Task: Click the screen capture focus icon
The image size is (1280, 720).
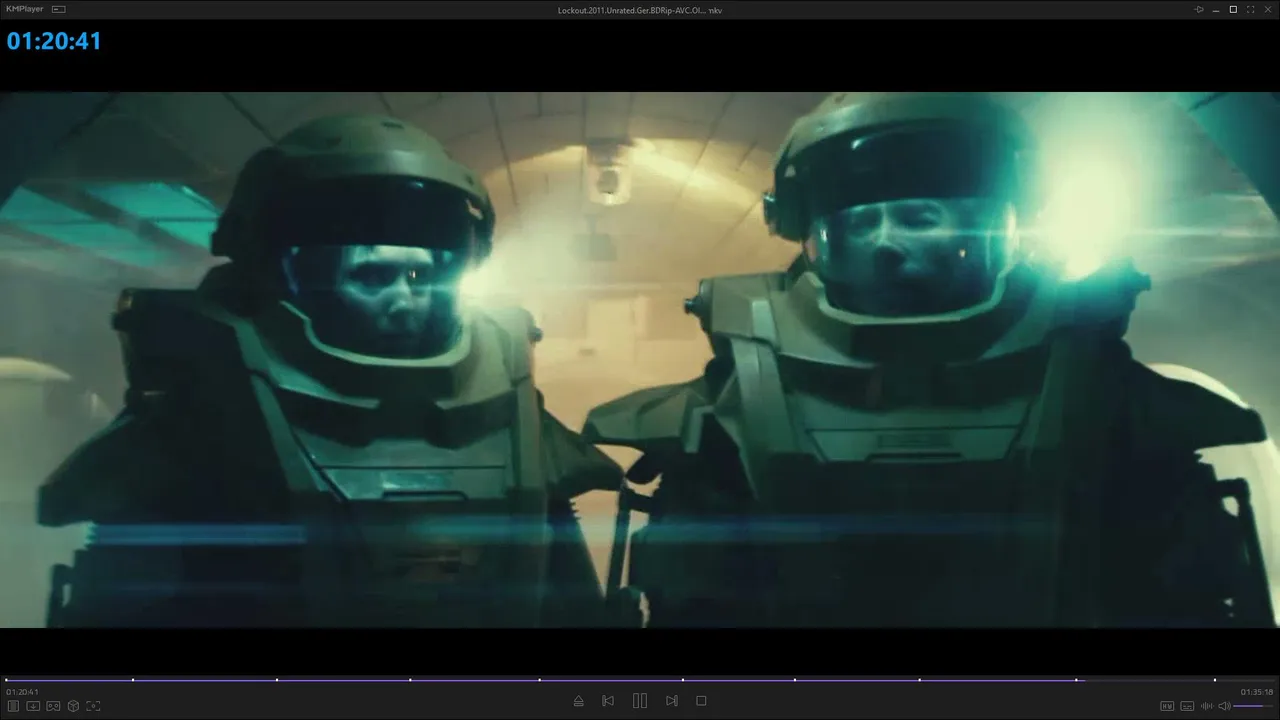Action: point(93,706)
